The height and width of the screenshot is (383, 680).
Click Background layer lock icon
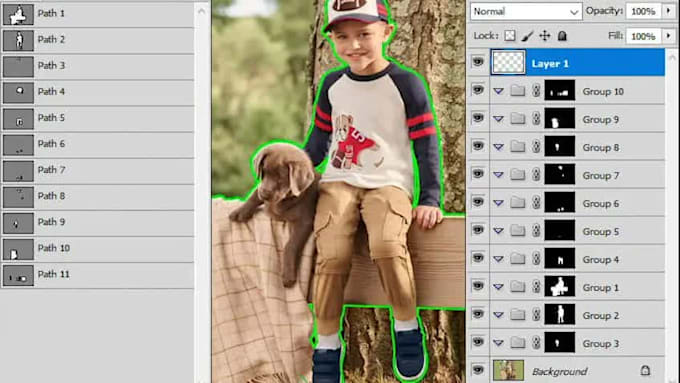click(x=645, y=370)
